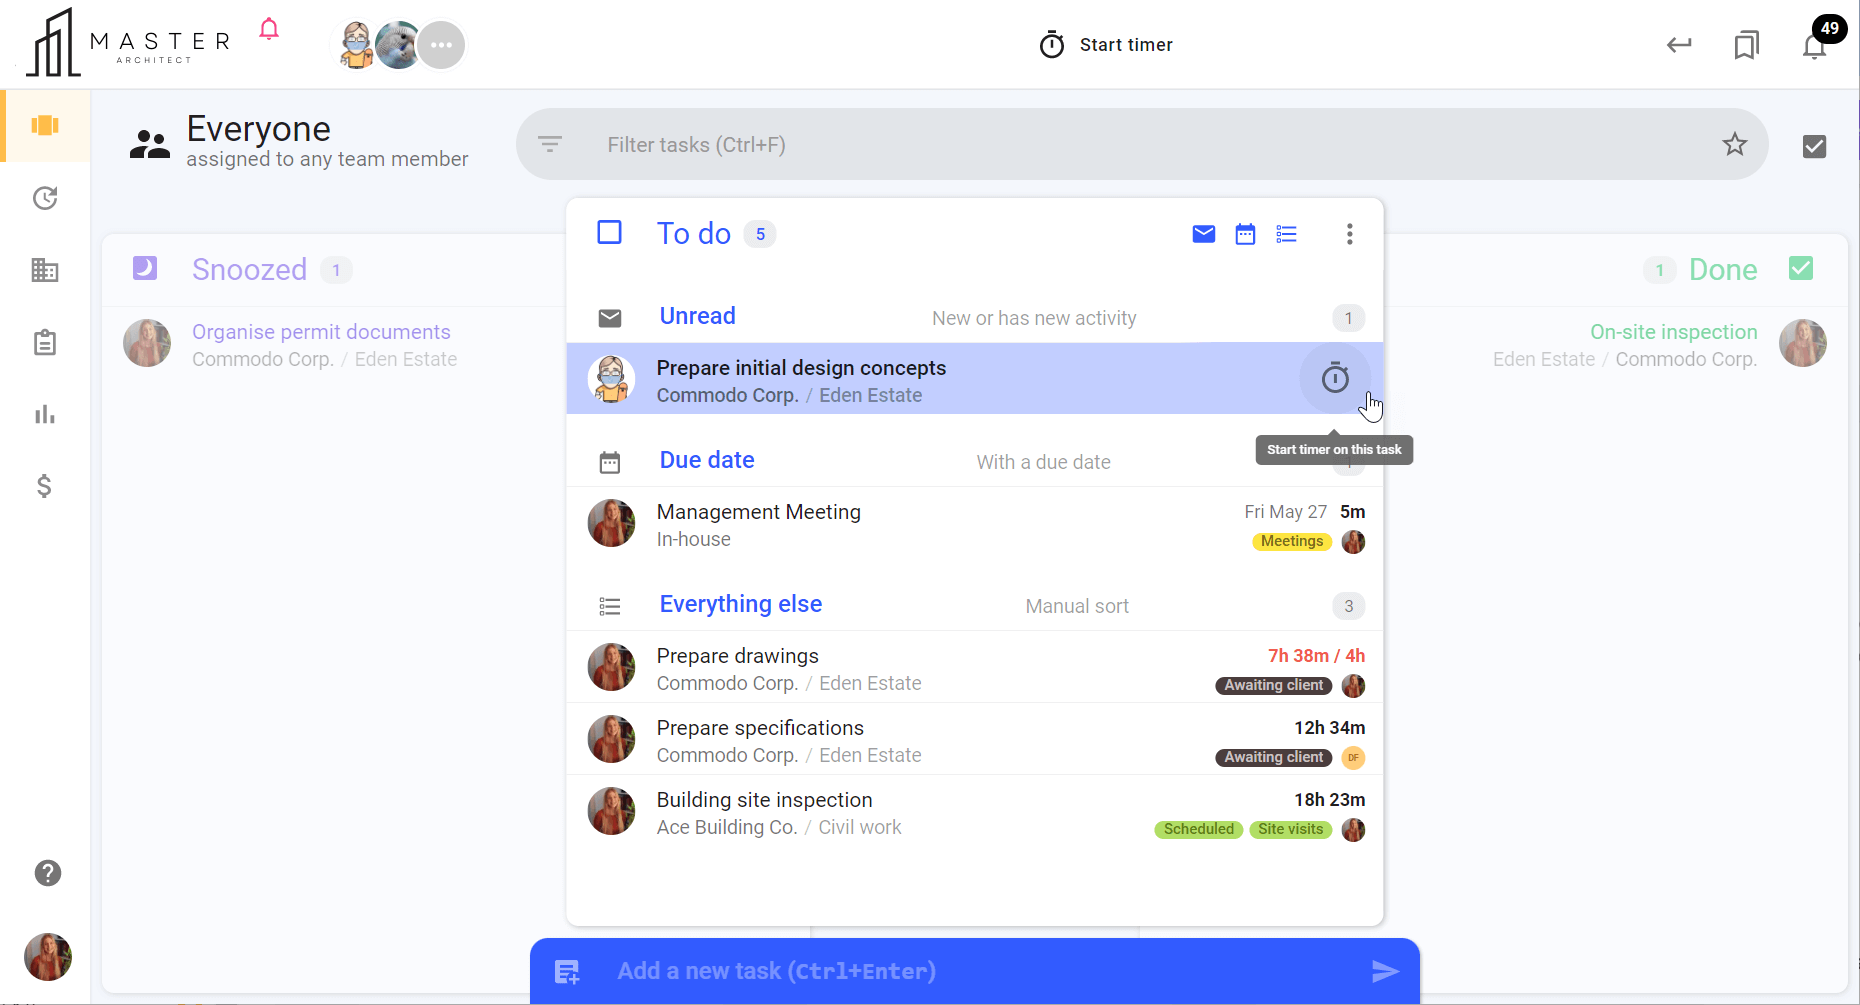This screenshot has width=1860, height=1005.
Task: Click the 7h 38m / 4h time on Prepare drawings
Action: pos(1316,656)
